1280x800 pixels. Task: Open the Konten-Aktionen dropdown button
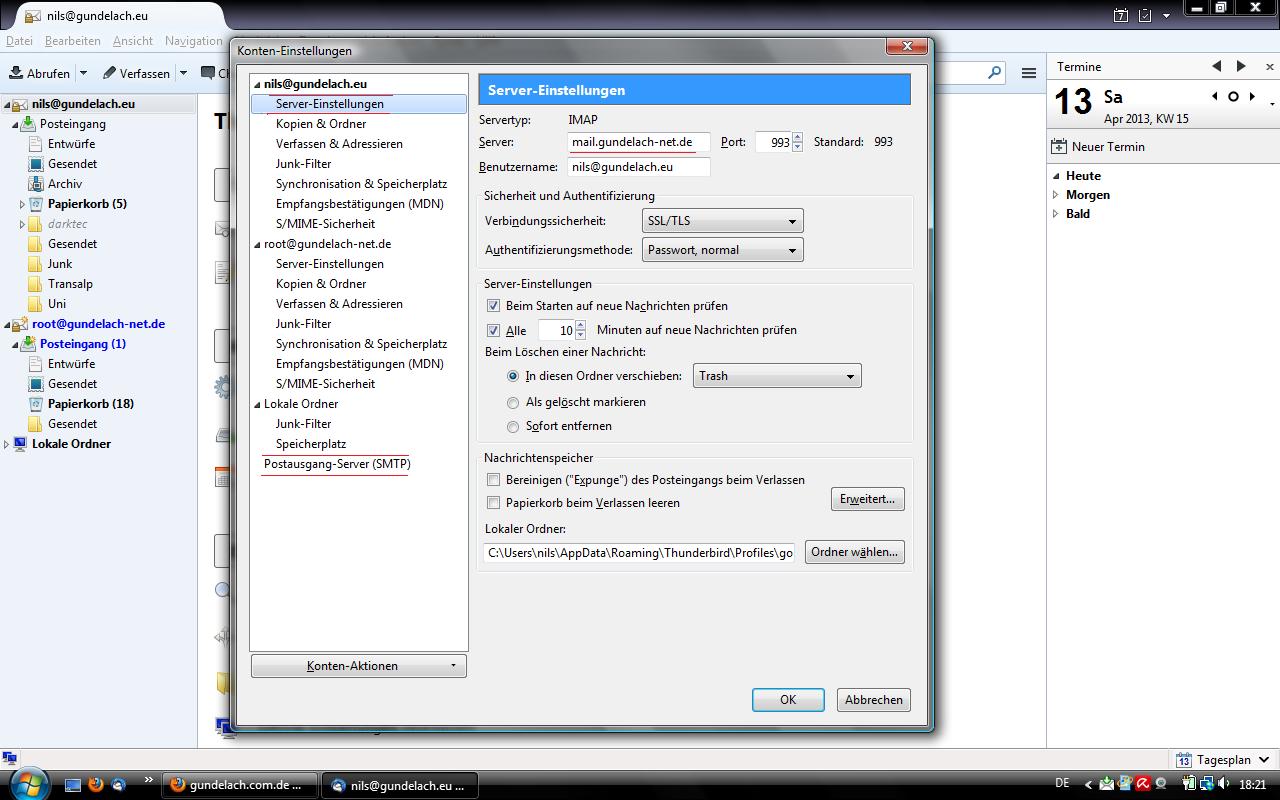[x=358, y=666]
